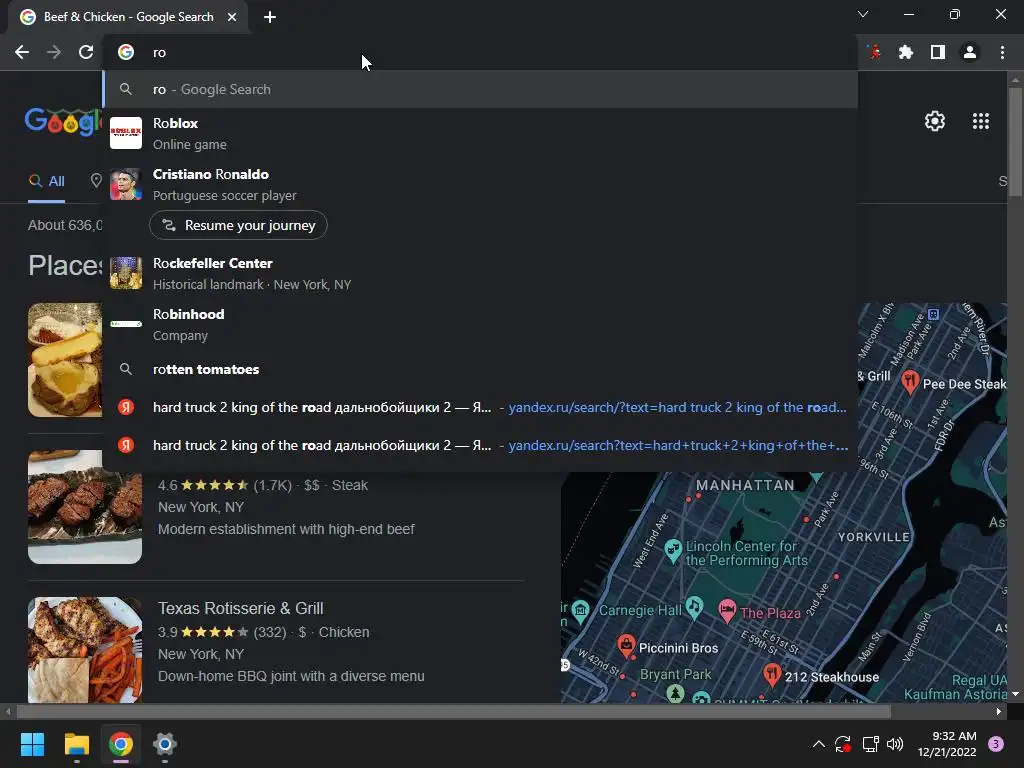
Task: Click the horizontal page scrollbar
Action: [x=453, y=711]
